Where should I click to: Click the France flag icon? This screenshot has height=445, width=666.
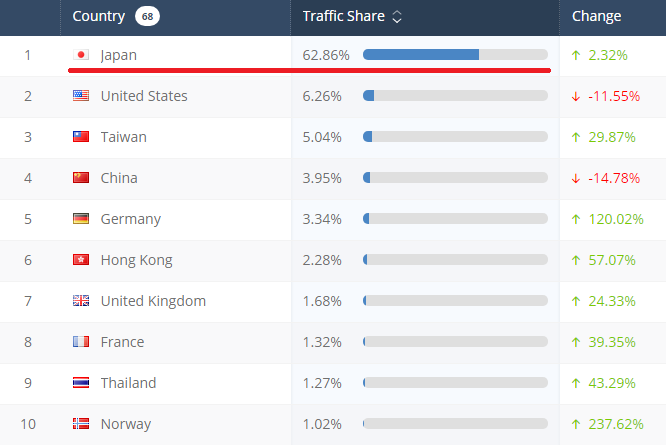pyautogui.click(x=82, y=342)
